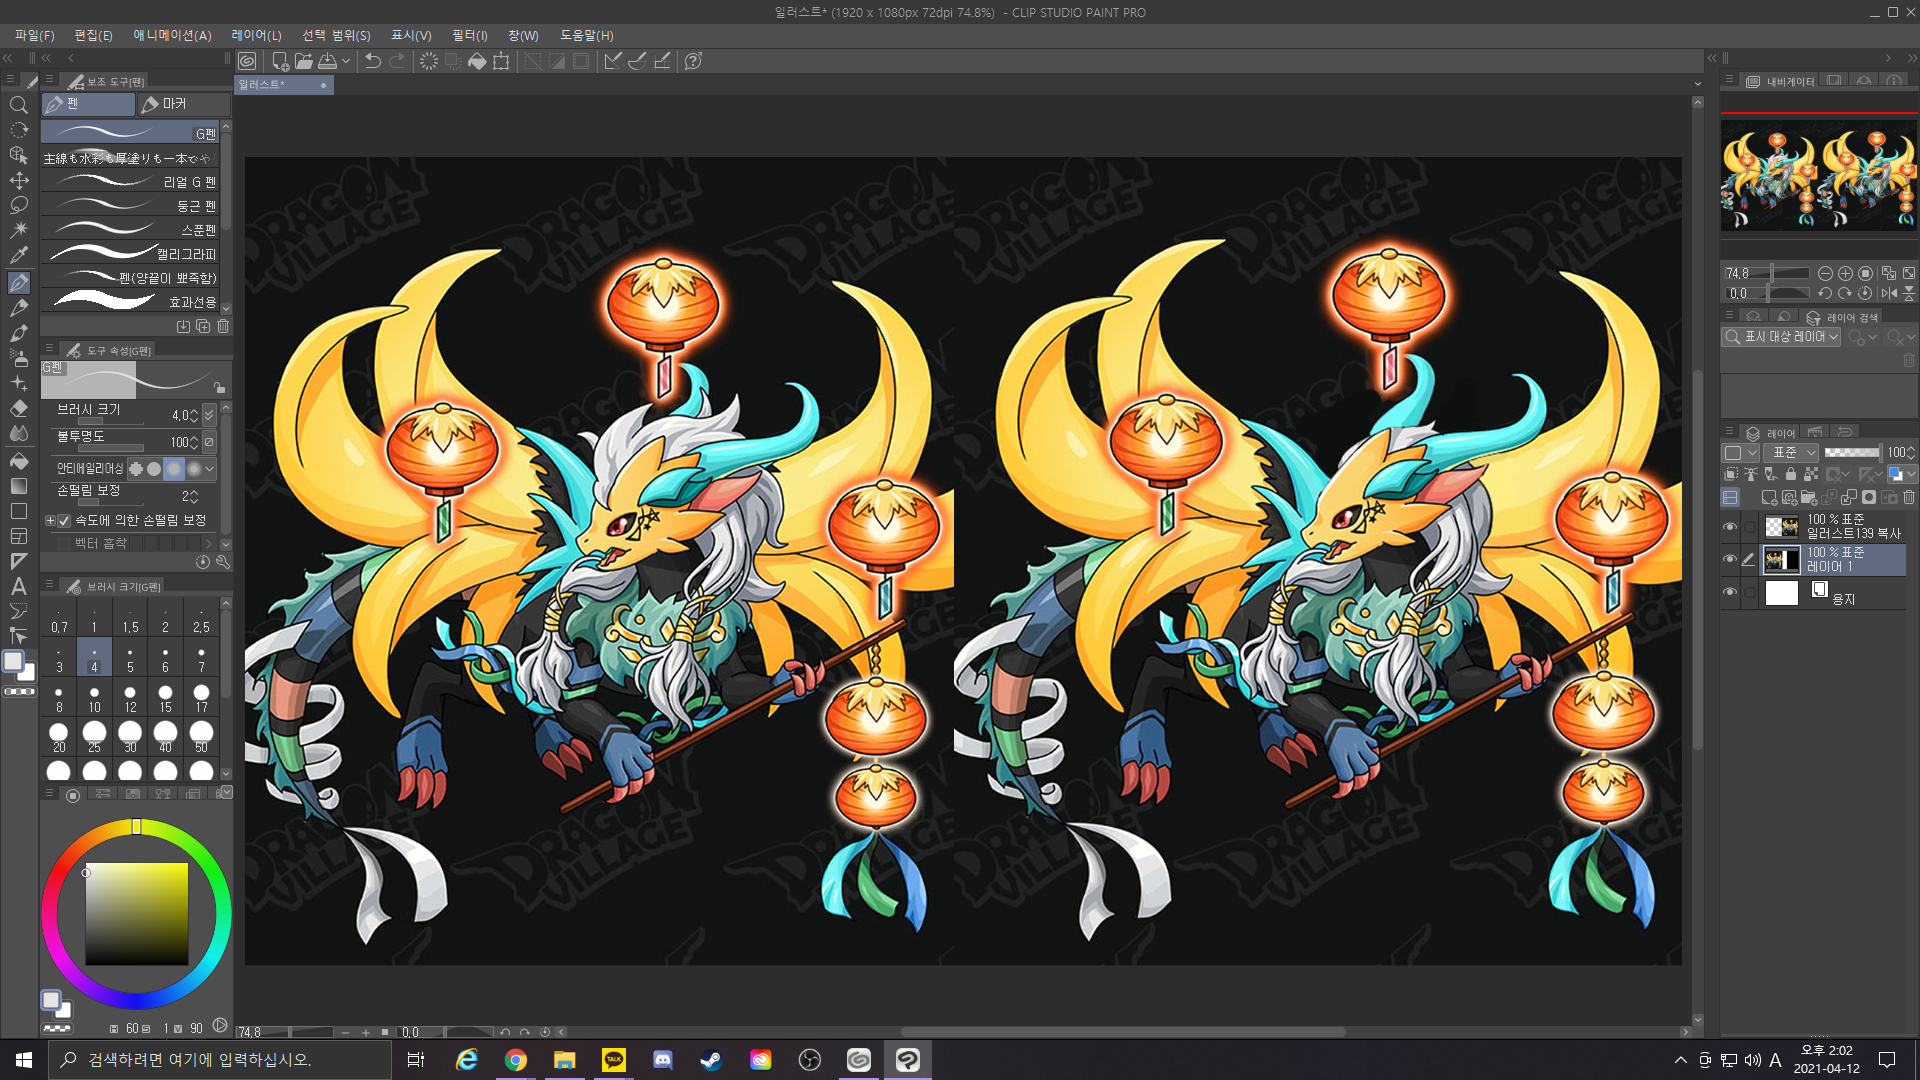
Task: Select the Text tool
Action: pos(18,587)
